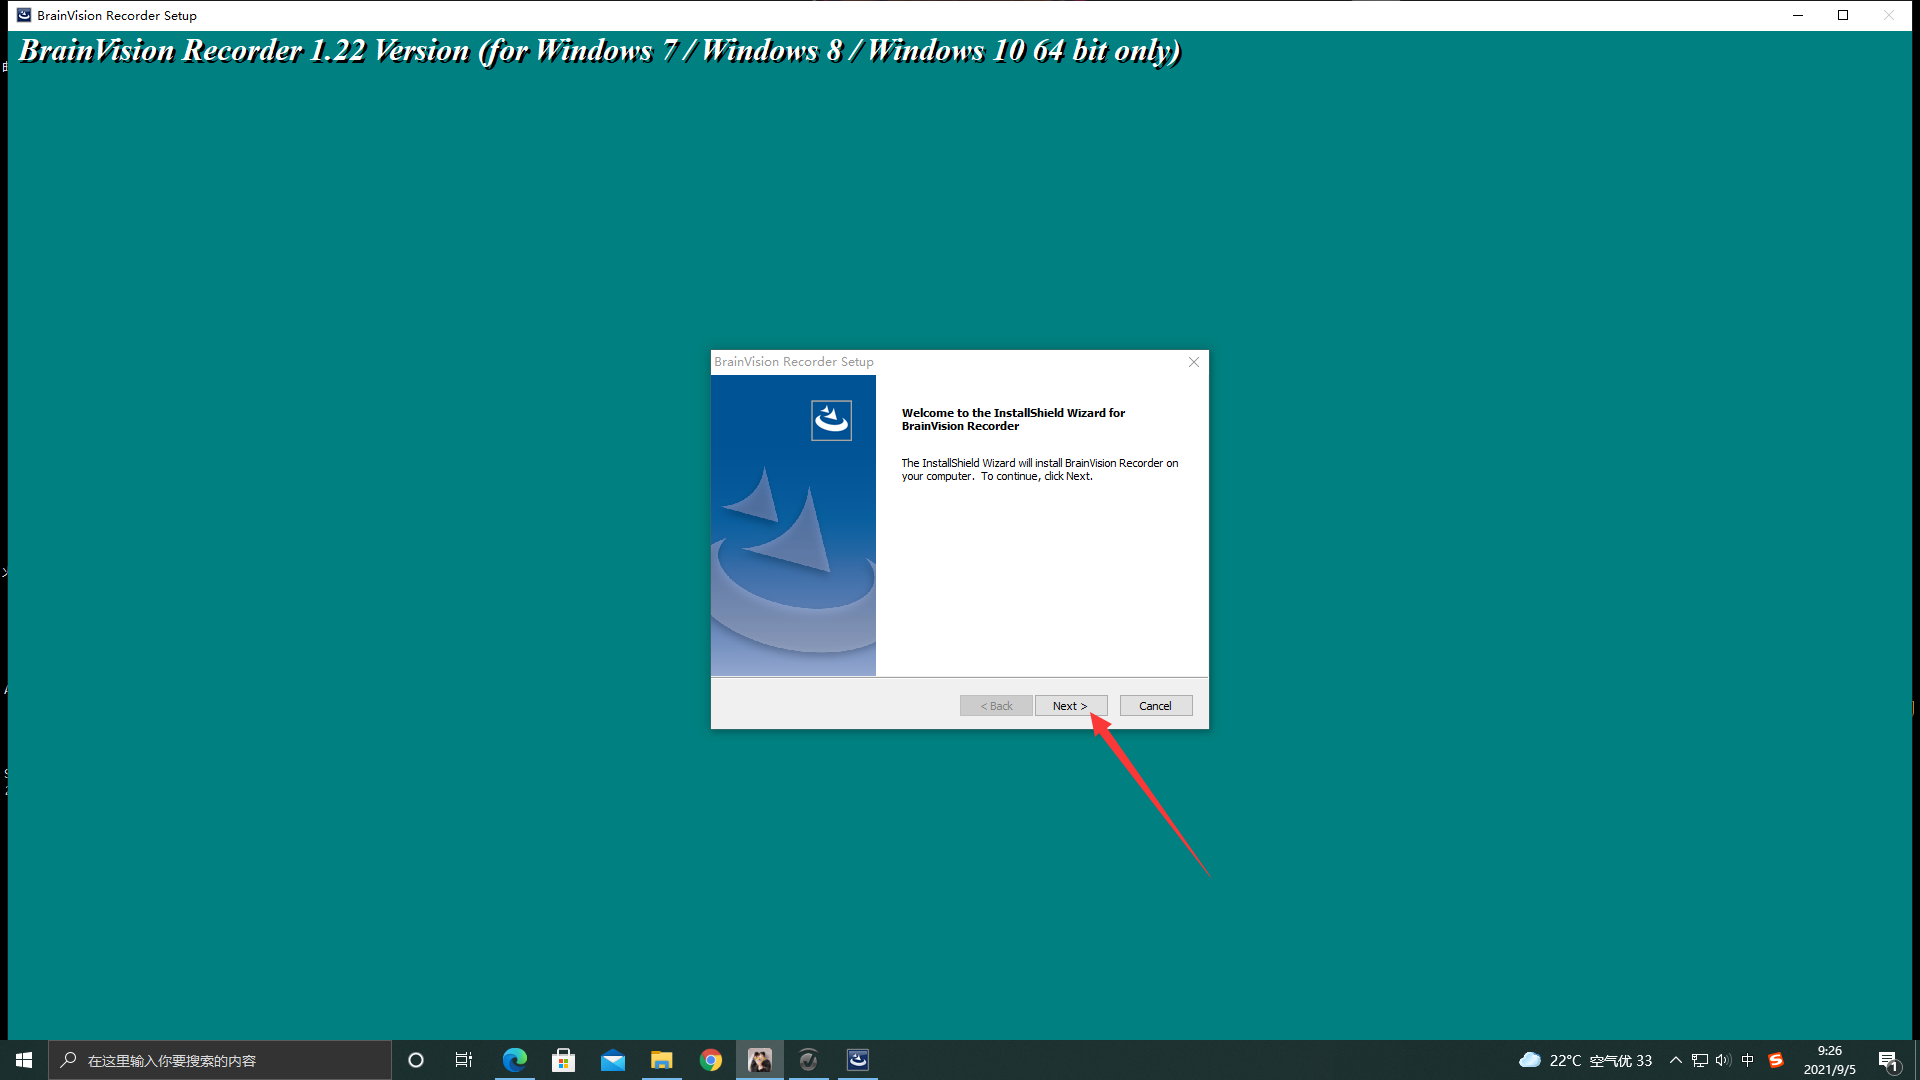Open Microsoft Edge from the taskbar
The width and height of the screenshot is (1920, 1080).
[514, 1060]
